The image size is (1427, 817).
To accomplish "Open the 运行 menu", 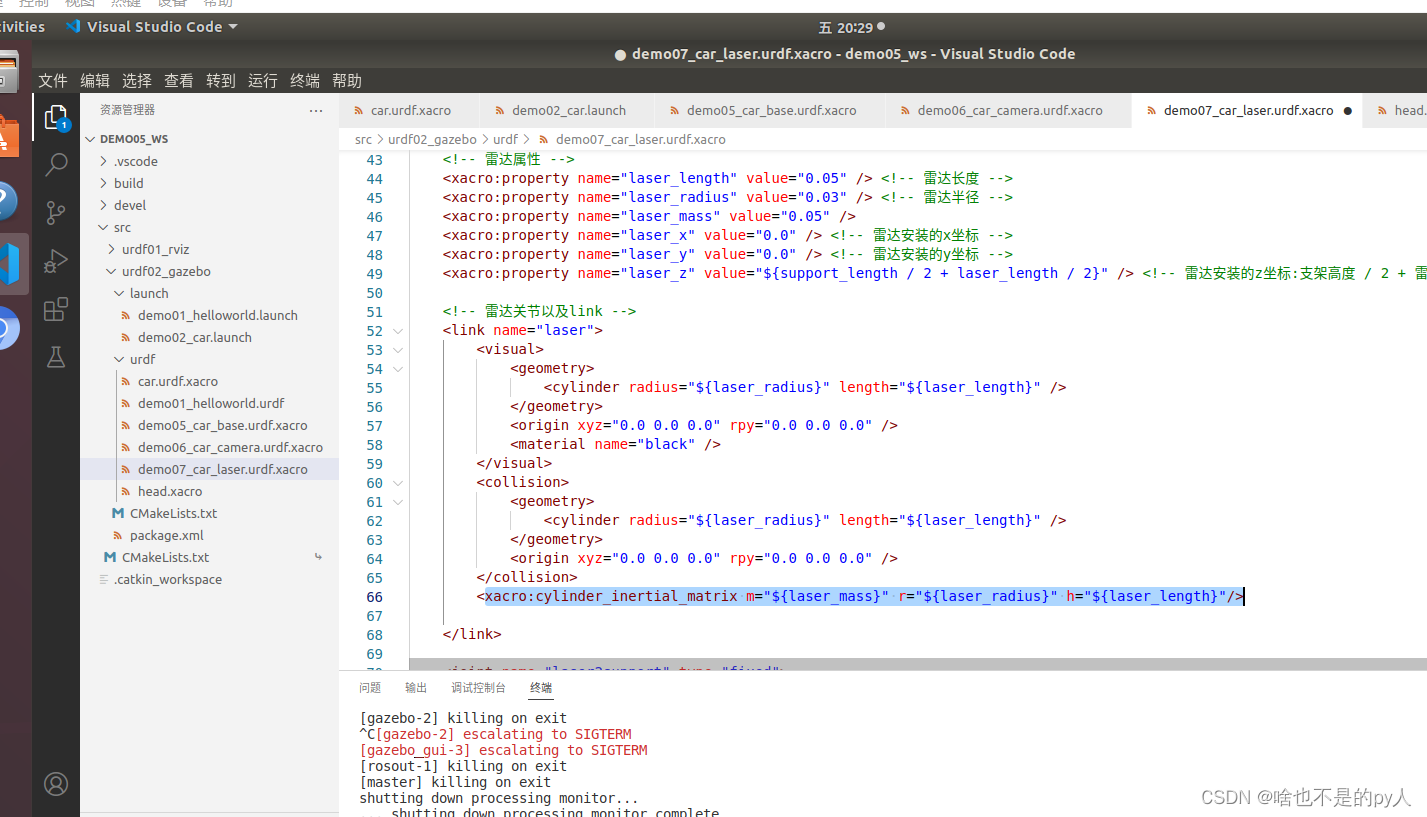I will 263,81.
